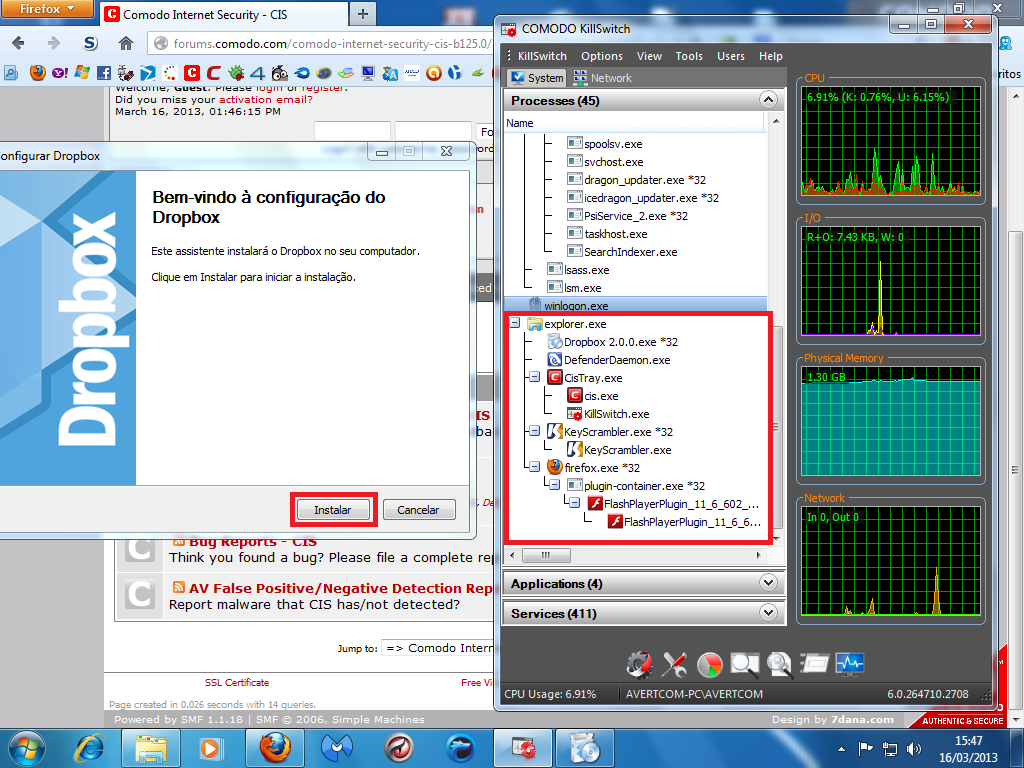Click Cancelar in the Dropbox setup
The width and height of the screenshot is (1024, 768).
coord(418,509)
